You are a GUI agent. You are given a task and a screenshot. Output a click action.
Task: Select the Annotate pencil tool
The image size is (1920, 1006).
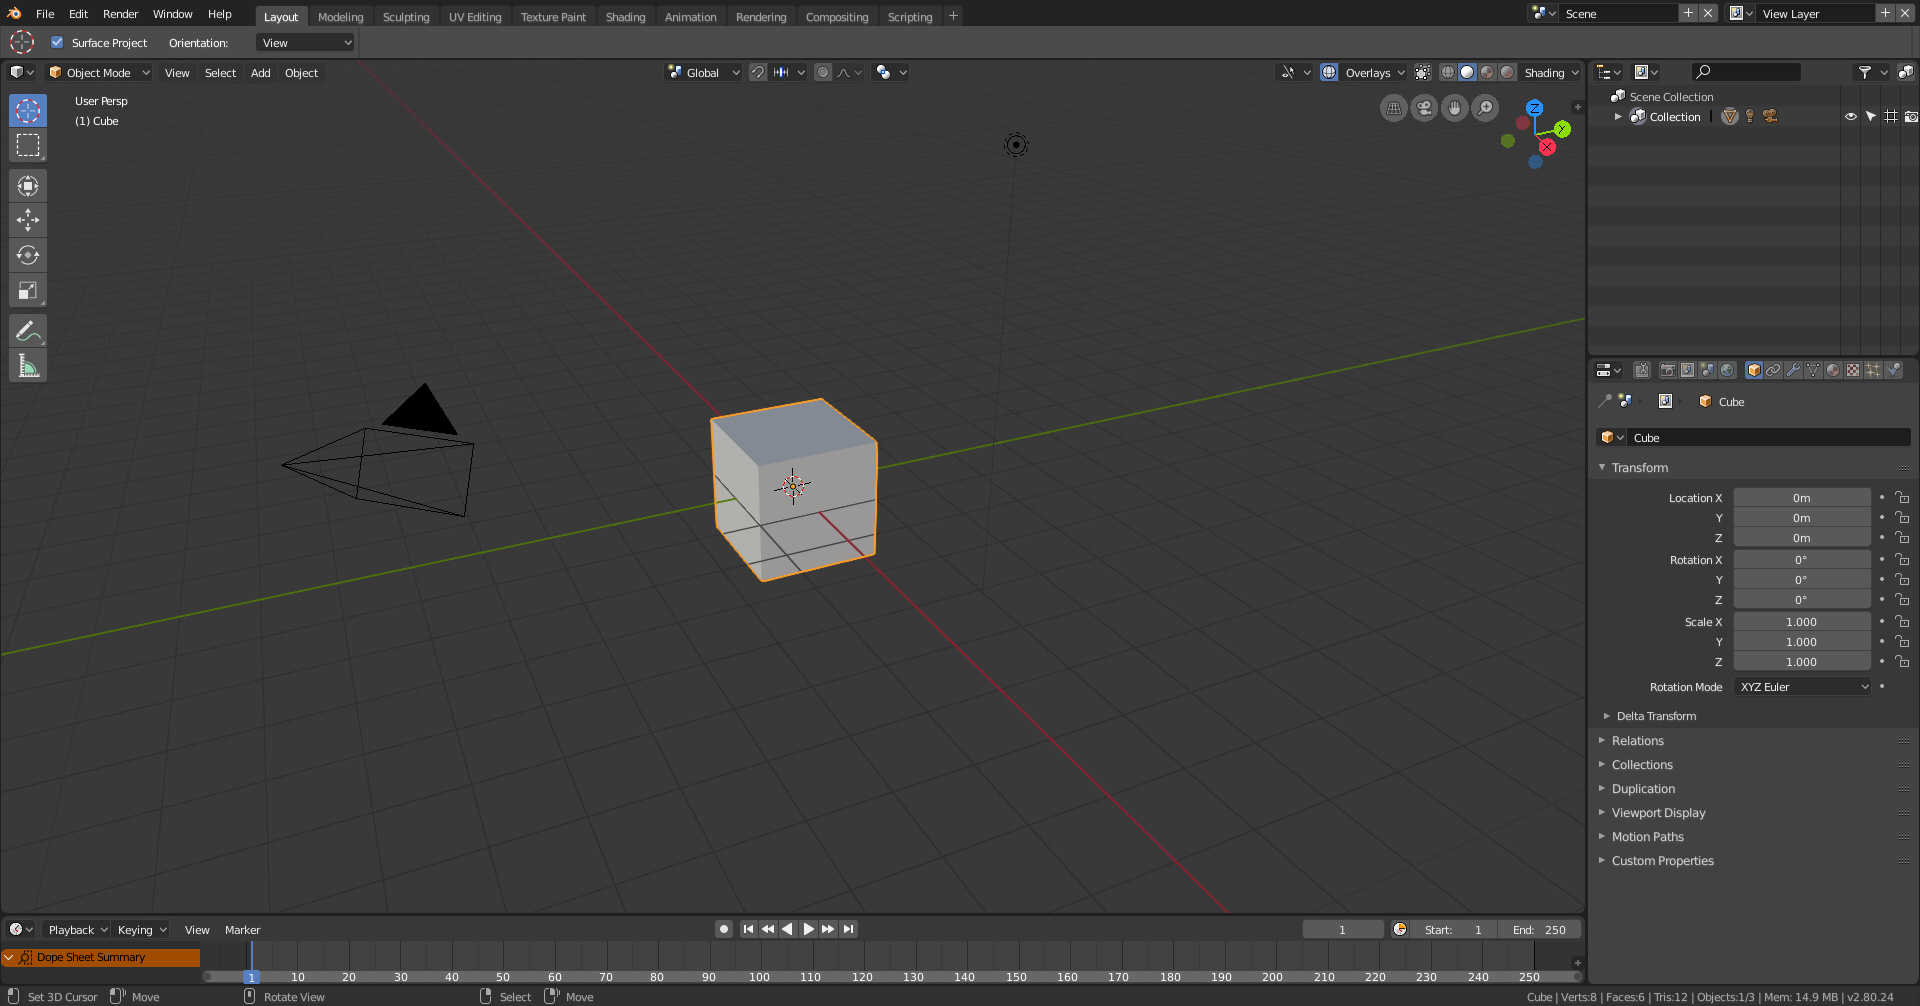point(28,331)
